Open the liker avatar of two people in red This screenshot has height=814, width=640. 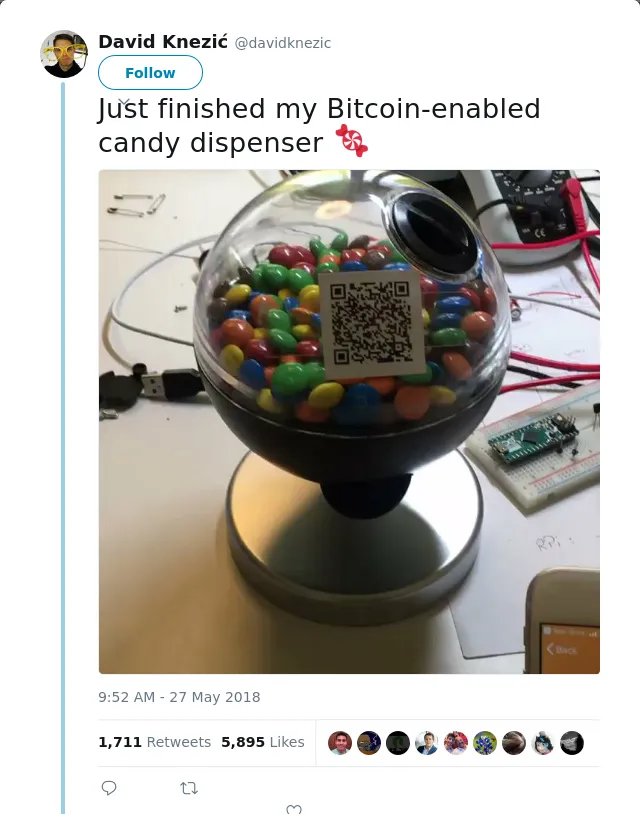(456, 743)
